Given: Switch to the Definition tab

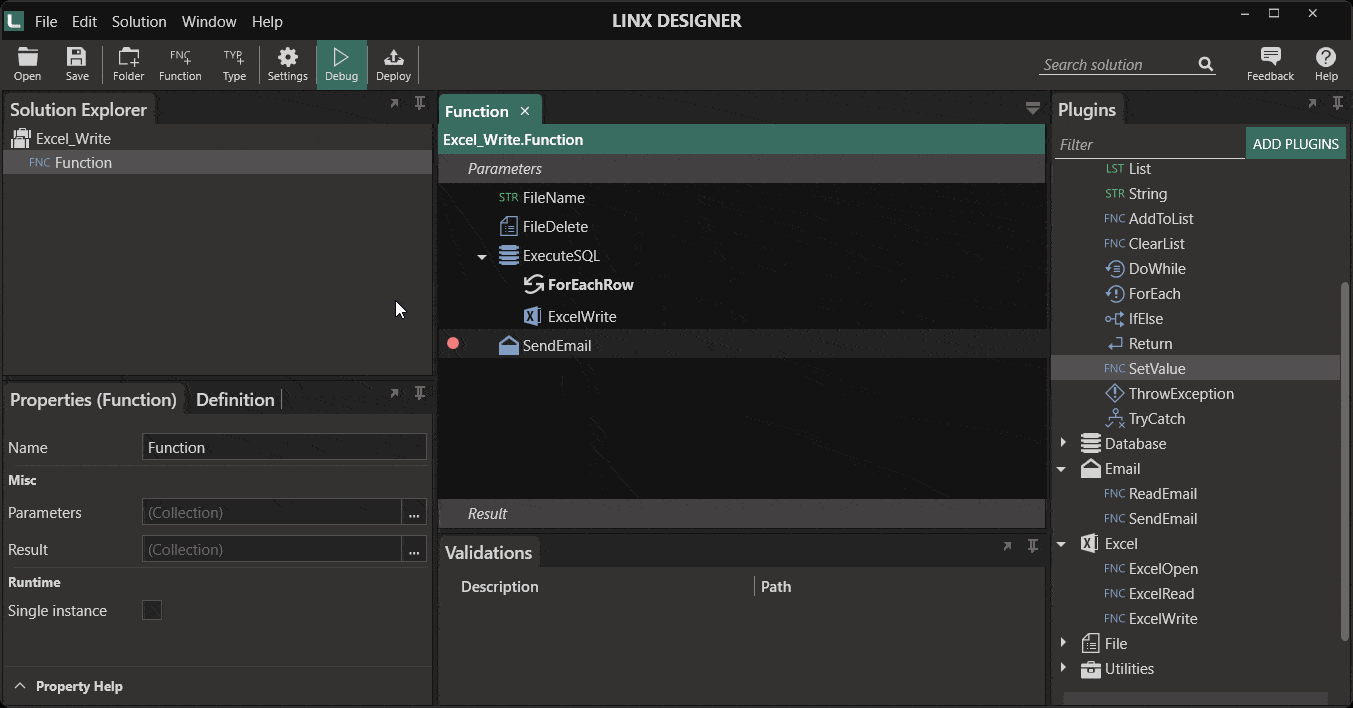Looking at the screenshot, I should (x=235, y=400).
